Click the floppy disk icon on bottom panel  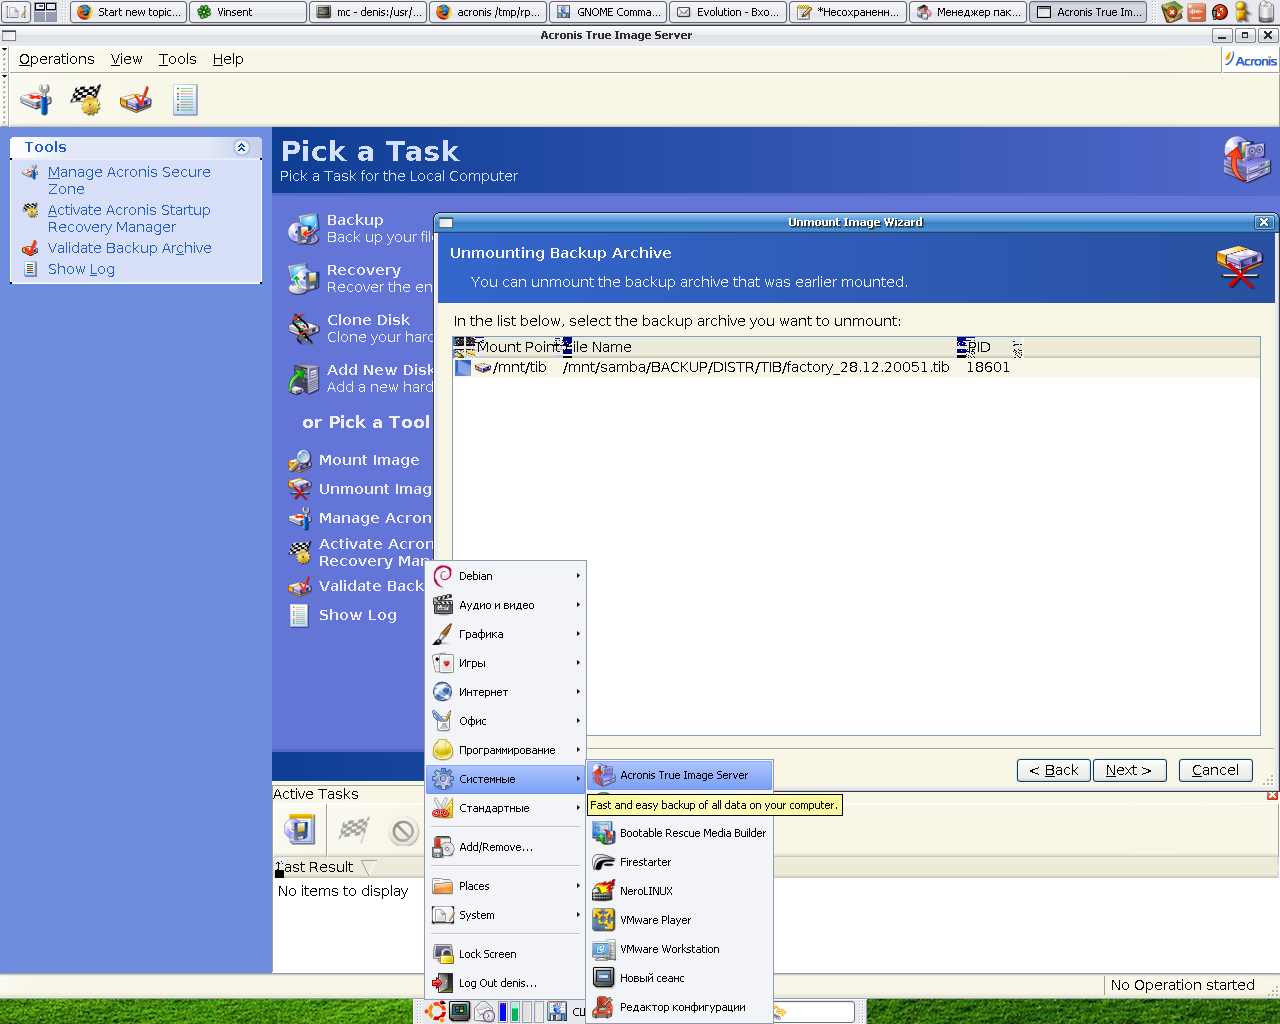point(557,1012)
